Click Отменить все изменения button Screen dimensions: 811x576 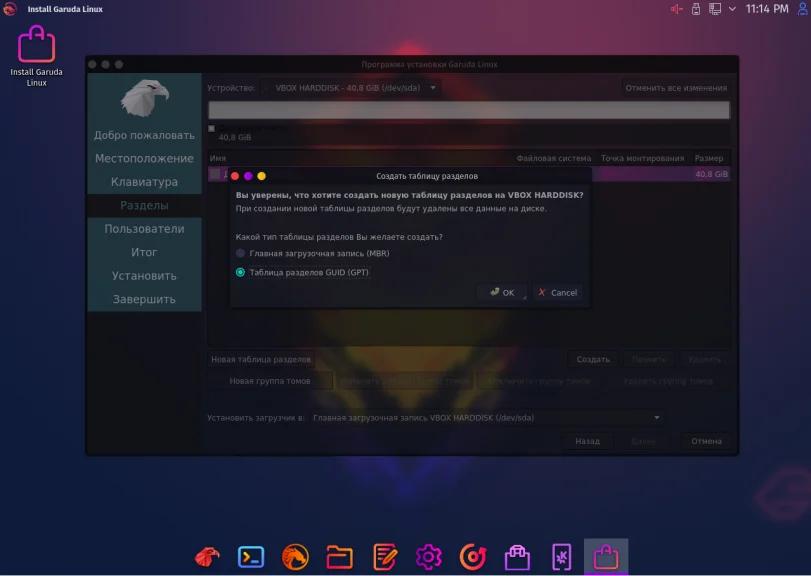point(675,87)
